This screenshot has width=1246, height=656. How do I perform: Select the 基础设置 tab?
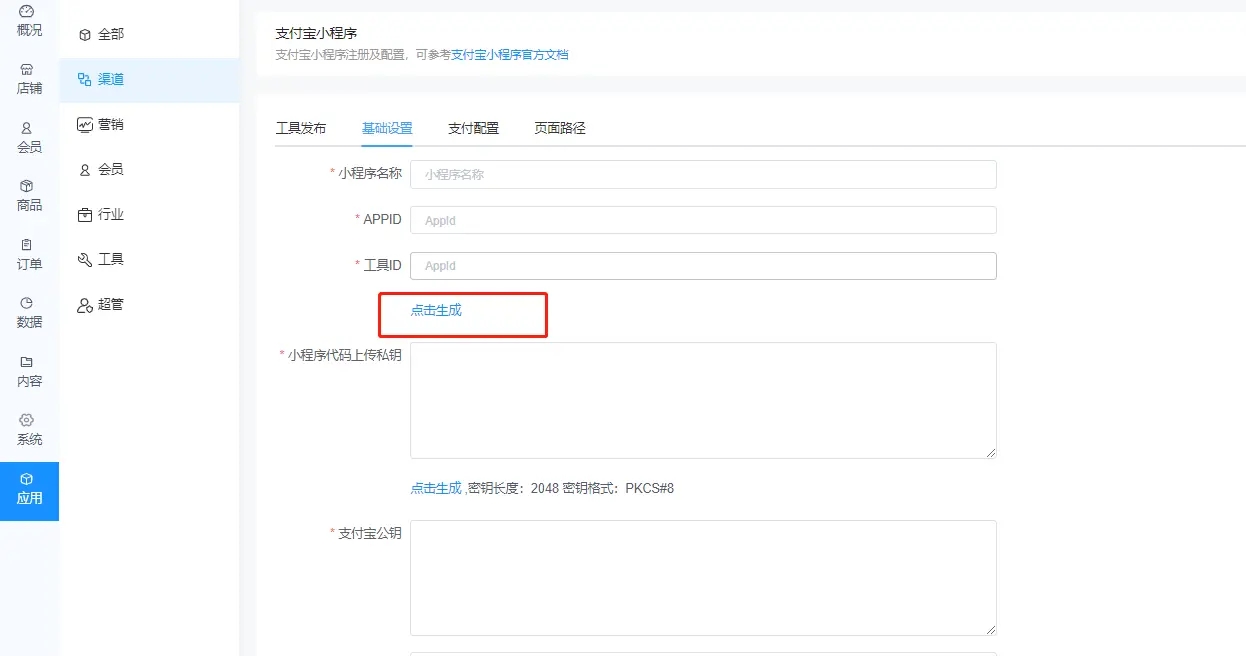click(387, 128)
